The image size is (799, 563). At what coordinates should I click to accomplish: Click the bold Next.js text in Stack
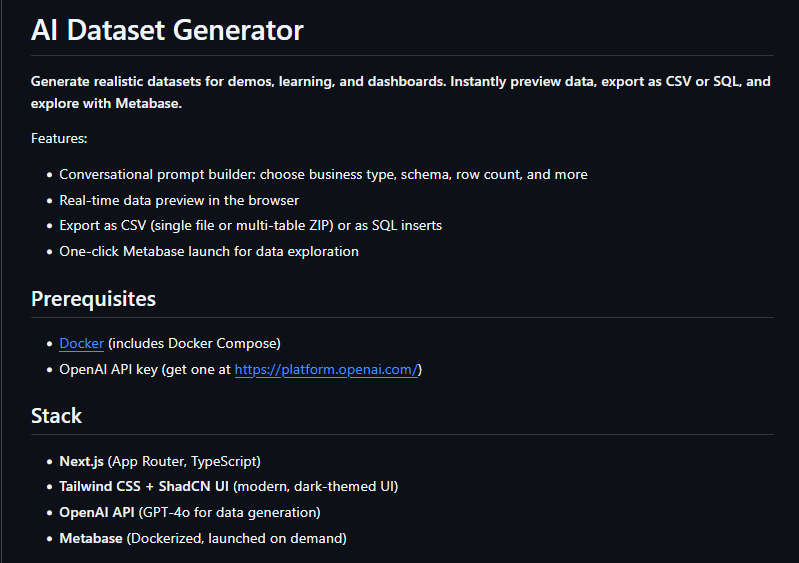point(82,462)
